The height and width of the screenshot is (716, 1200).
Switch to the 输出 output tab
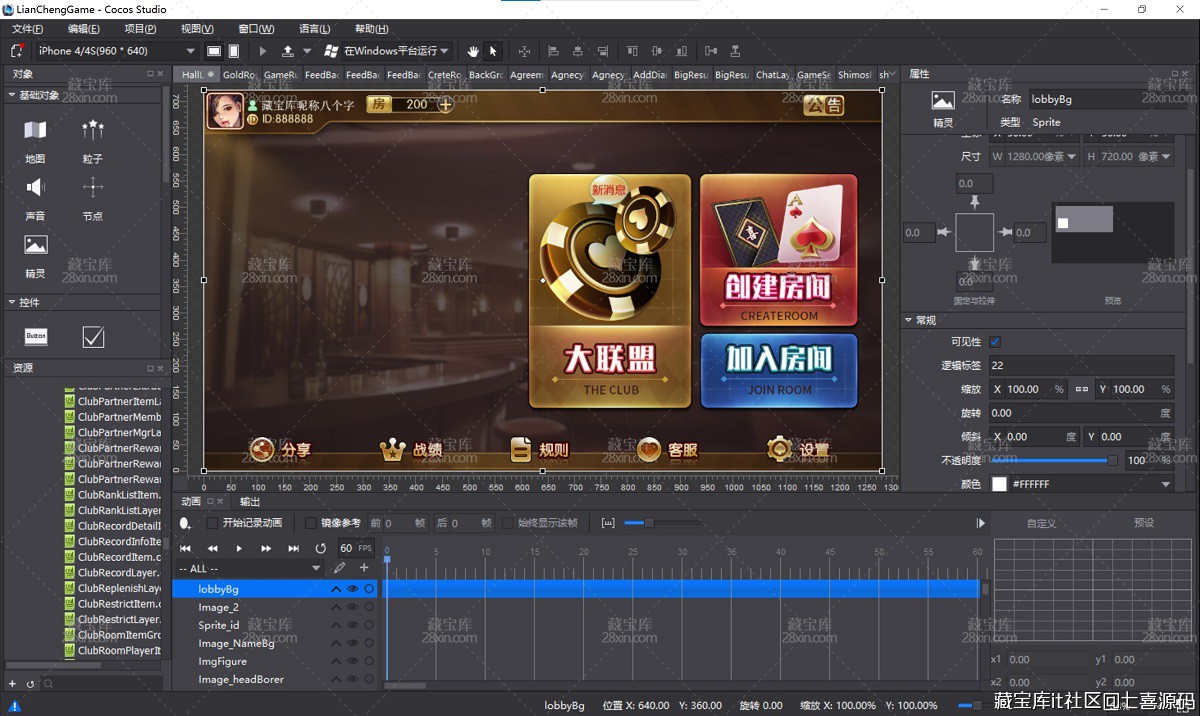[250, 501]
